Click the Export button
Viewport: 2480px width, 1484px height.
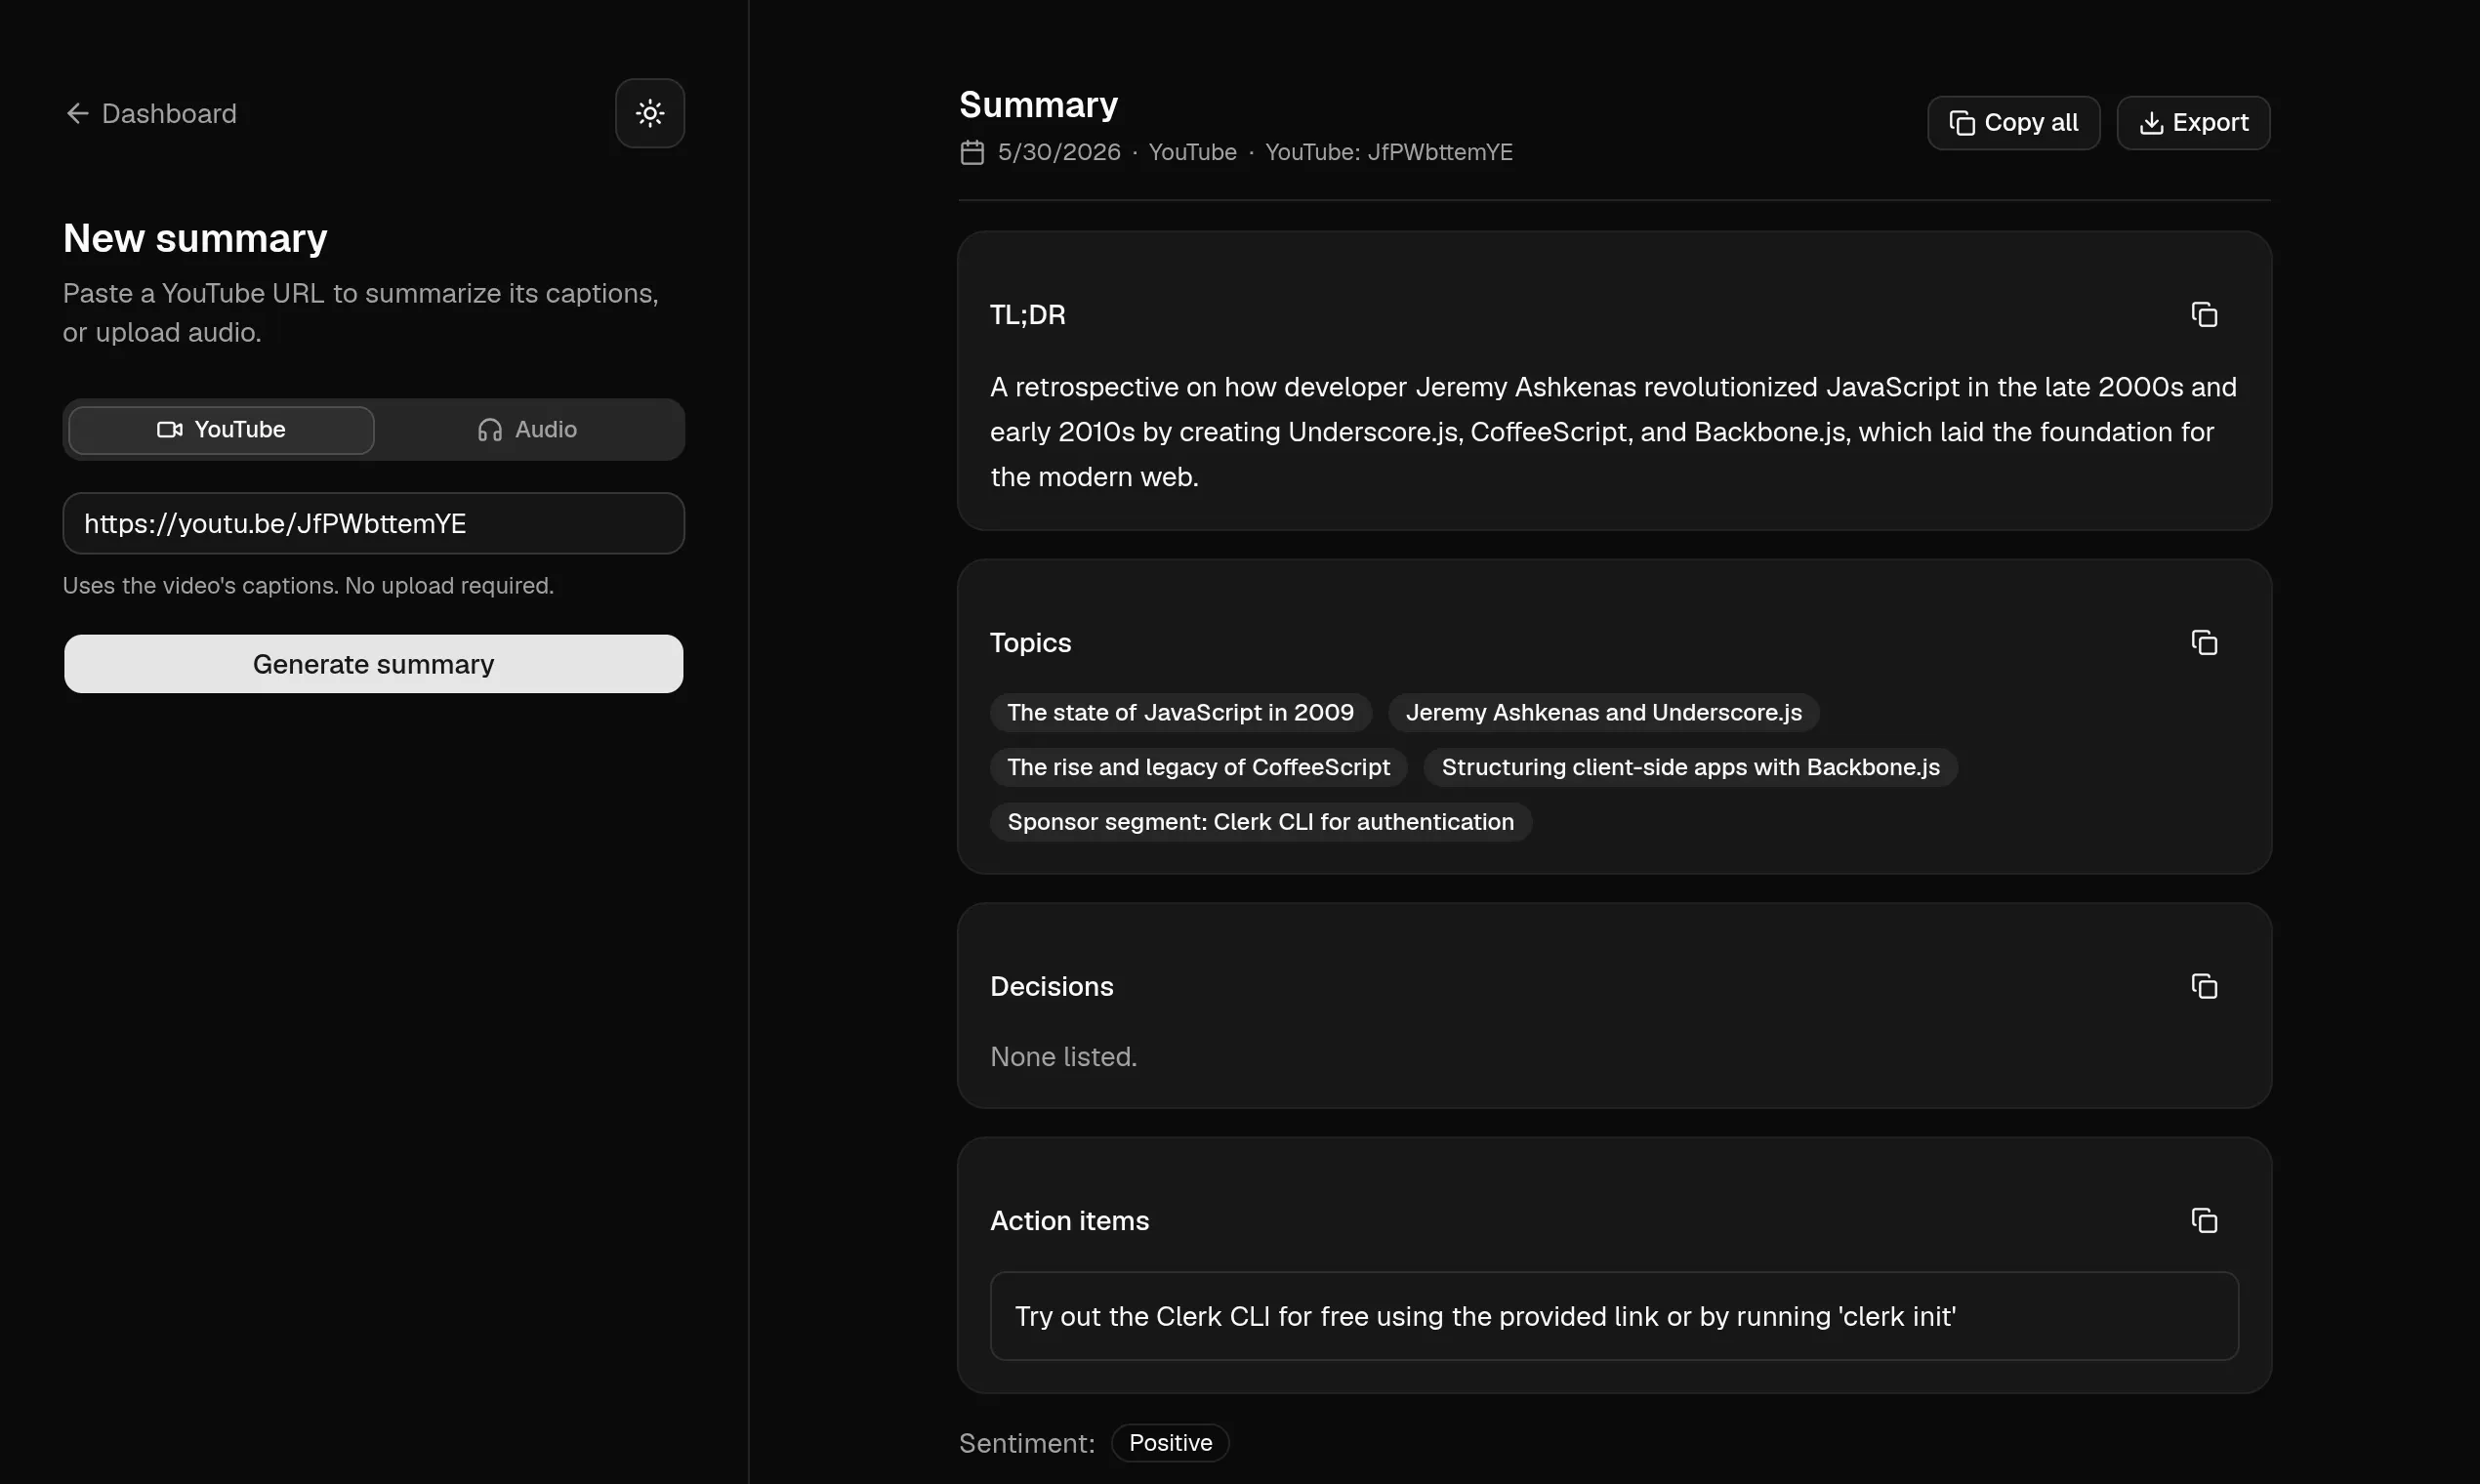(2193, 123)
